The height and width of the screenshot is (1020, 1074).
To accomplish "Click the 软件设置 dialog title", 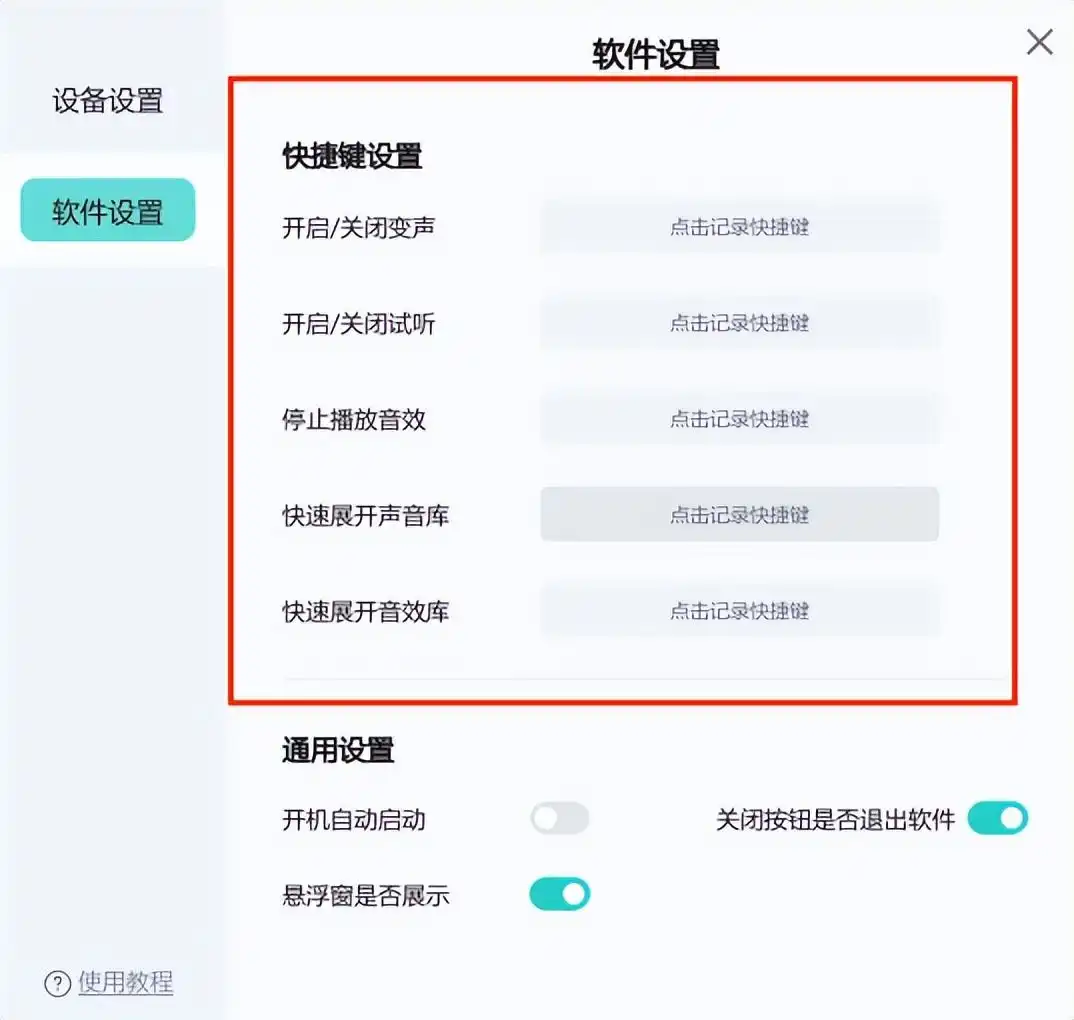I will click(x=655, y=55).
